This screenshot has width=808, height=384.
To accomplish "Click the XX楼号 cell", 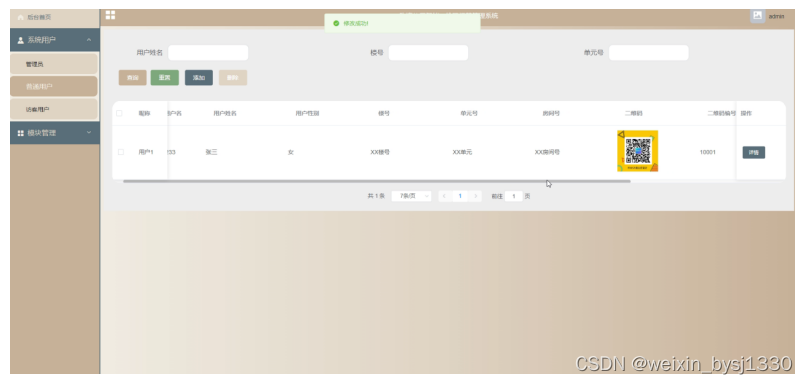I will [380, 153].
